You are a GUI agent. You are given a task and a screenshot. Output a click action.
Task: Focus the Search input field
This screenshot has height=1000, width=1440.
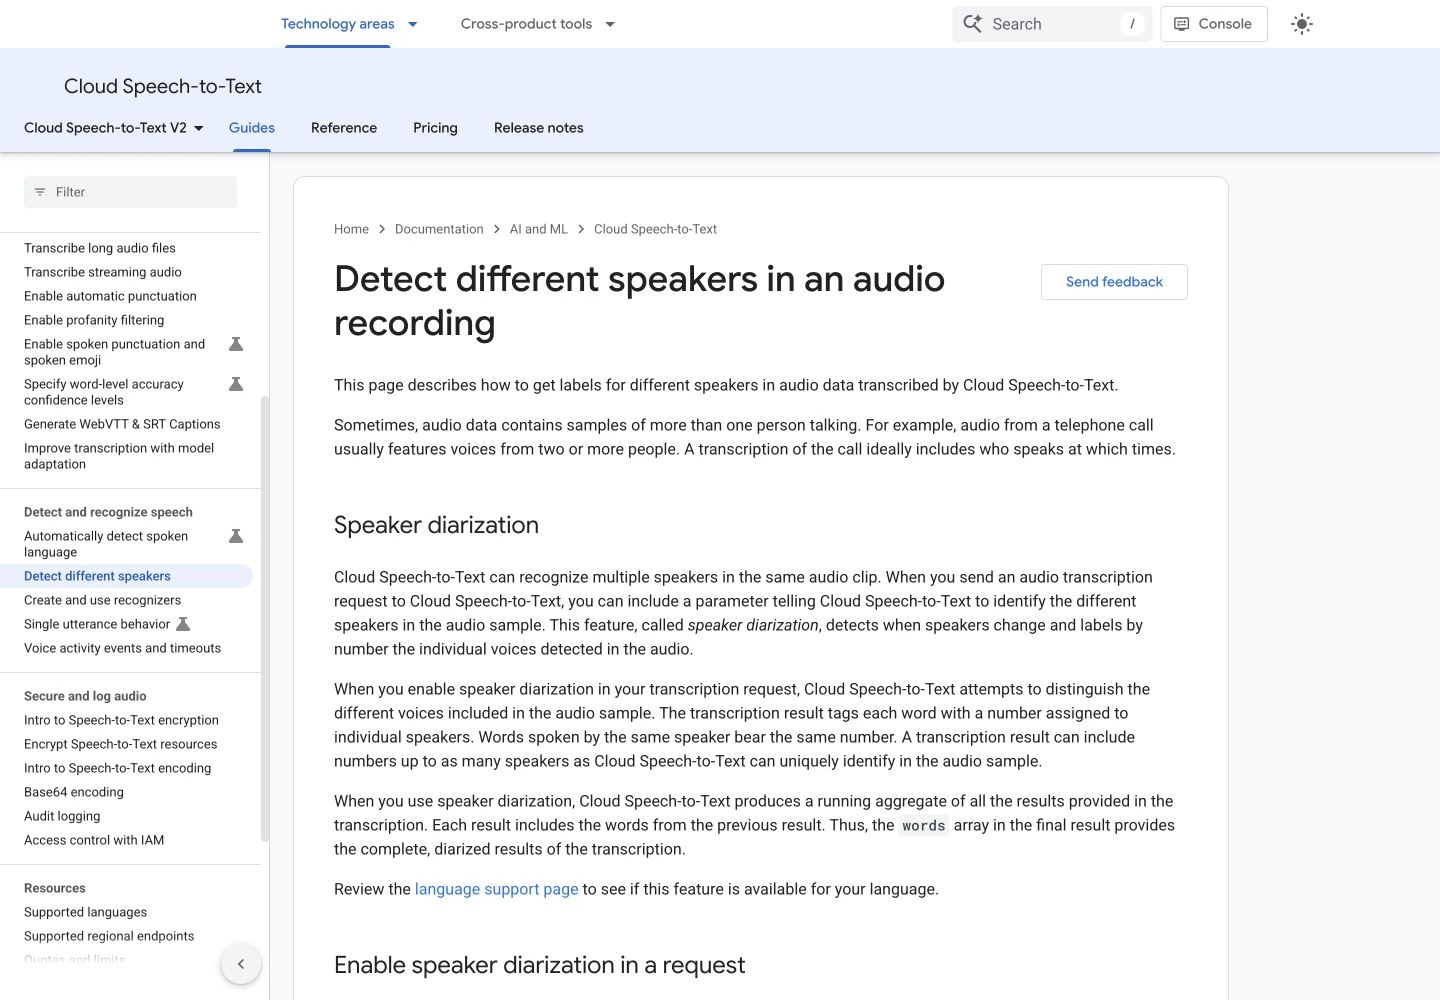coord(1052,24)
